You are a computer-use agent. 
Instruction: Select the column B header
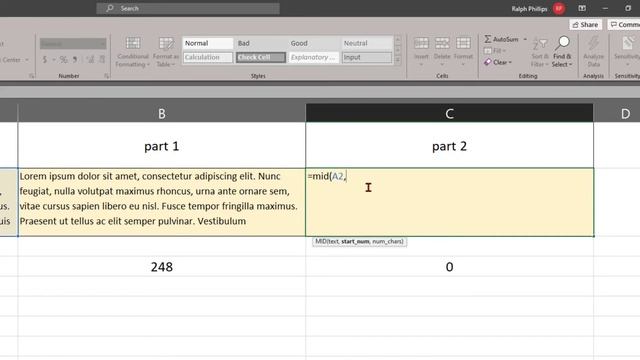pos(162,113)
